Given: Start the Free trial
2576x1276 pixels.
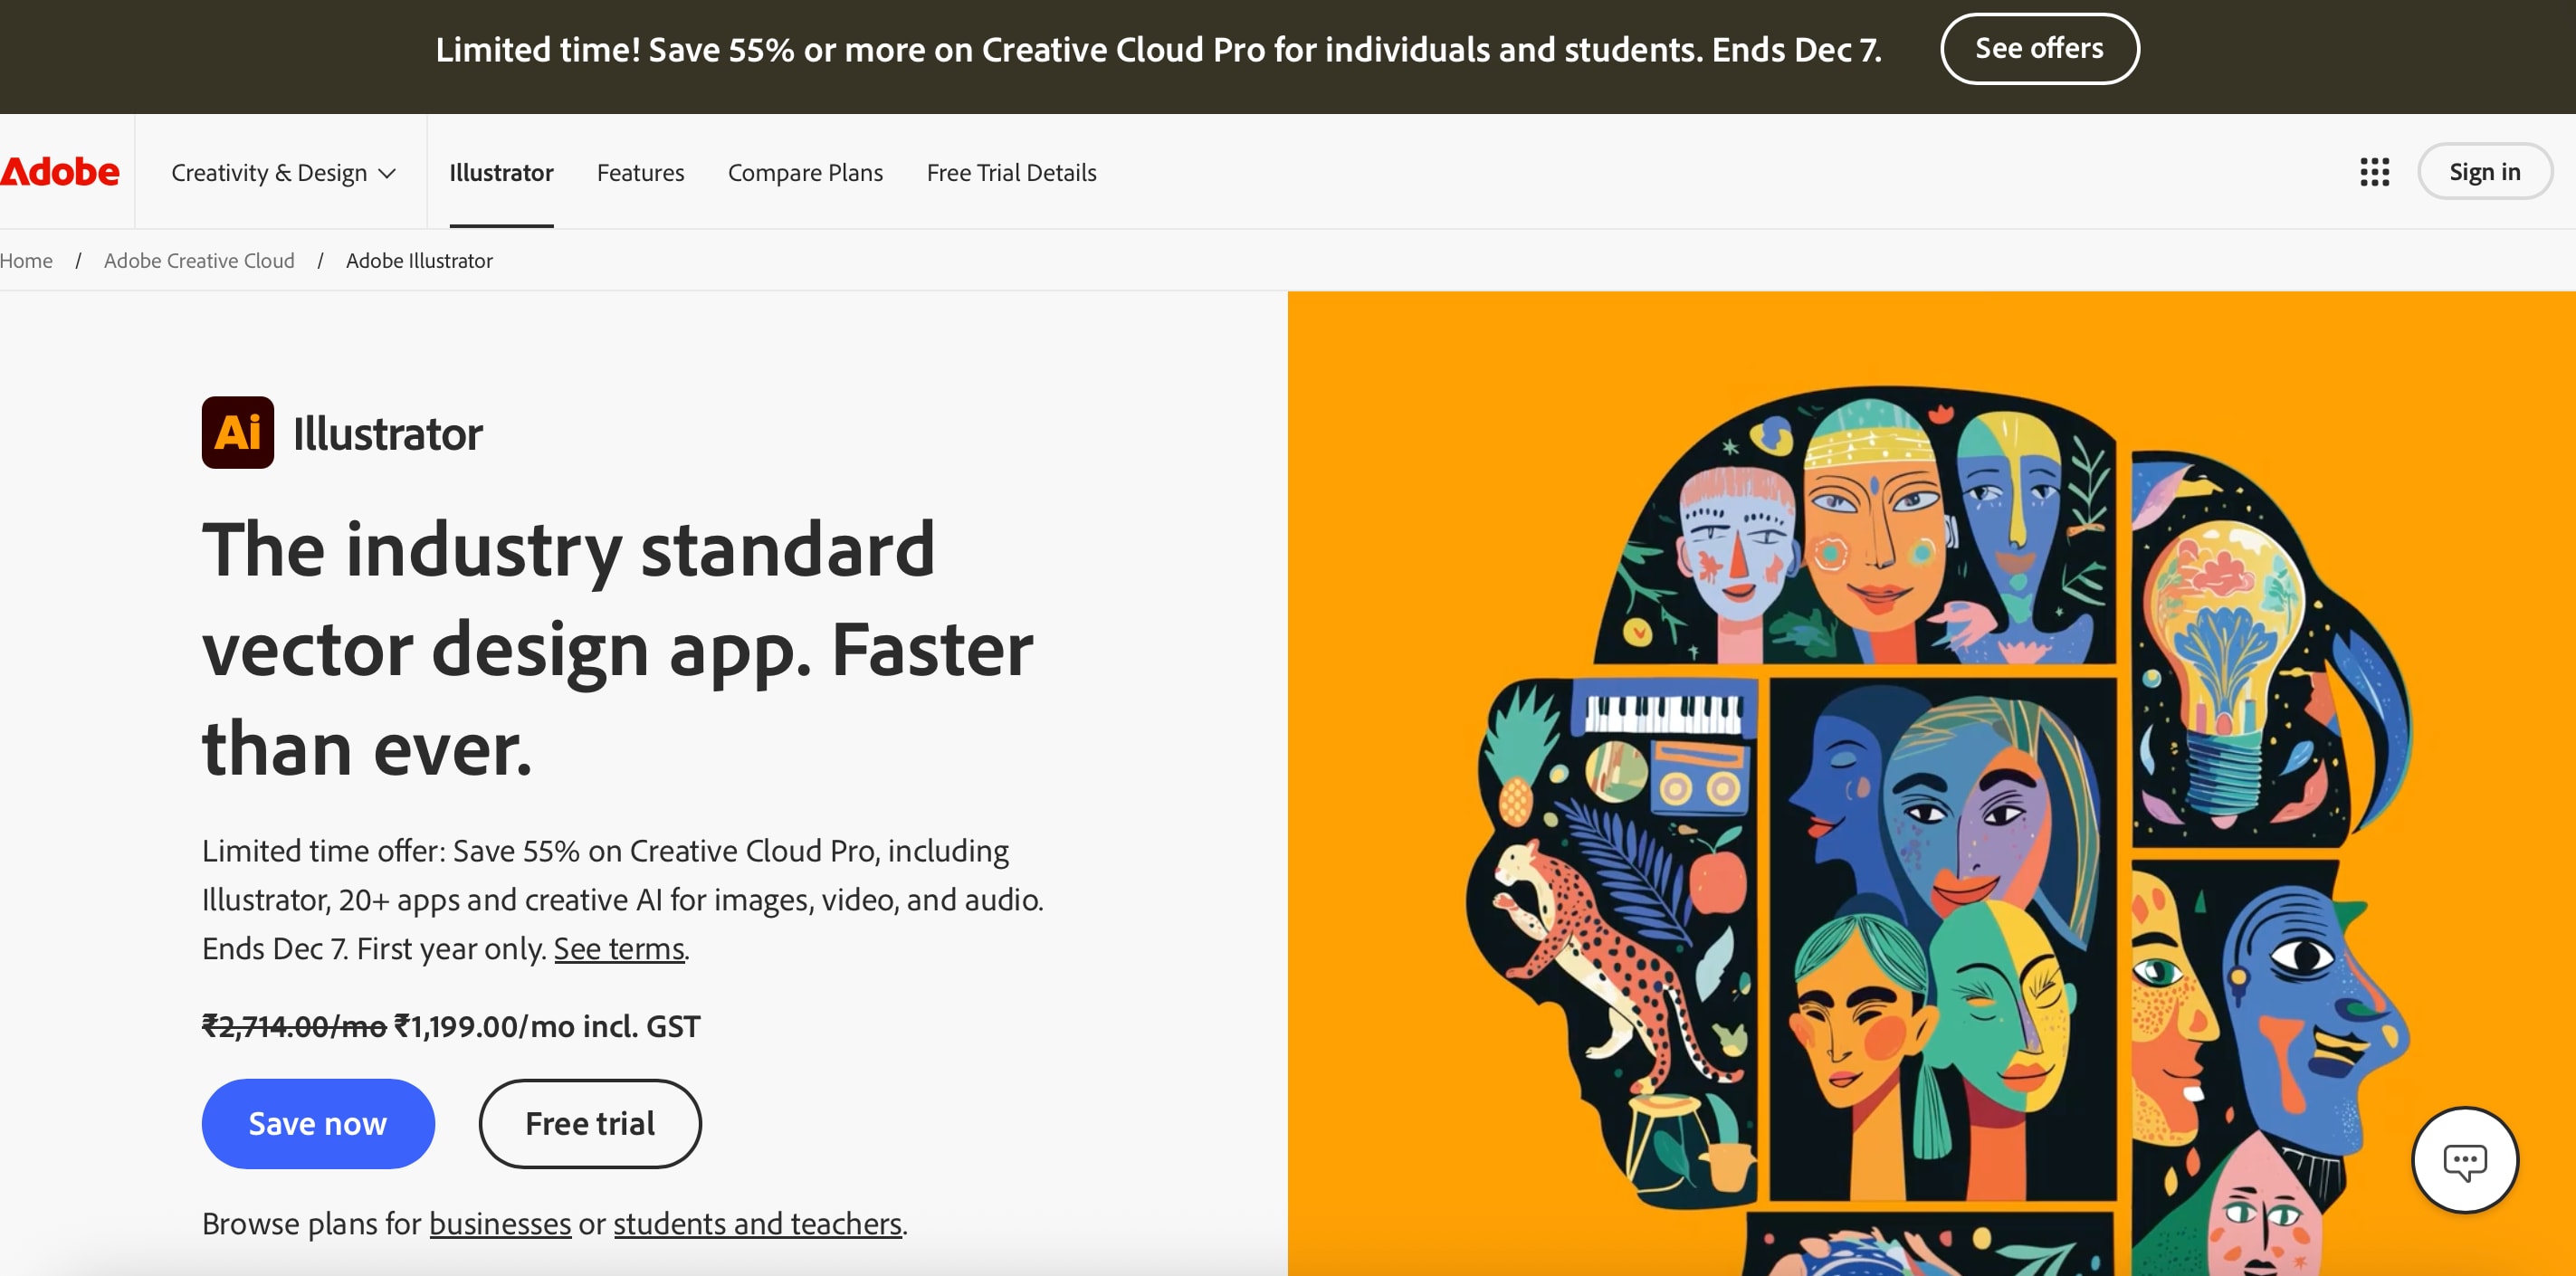Looking at the screenshot, I should (x=590, y=1123).
